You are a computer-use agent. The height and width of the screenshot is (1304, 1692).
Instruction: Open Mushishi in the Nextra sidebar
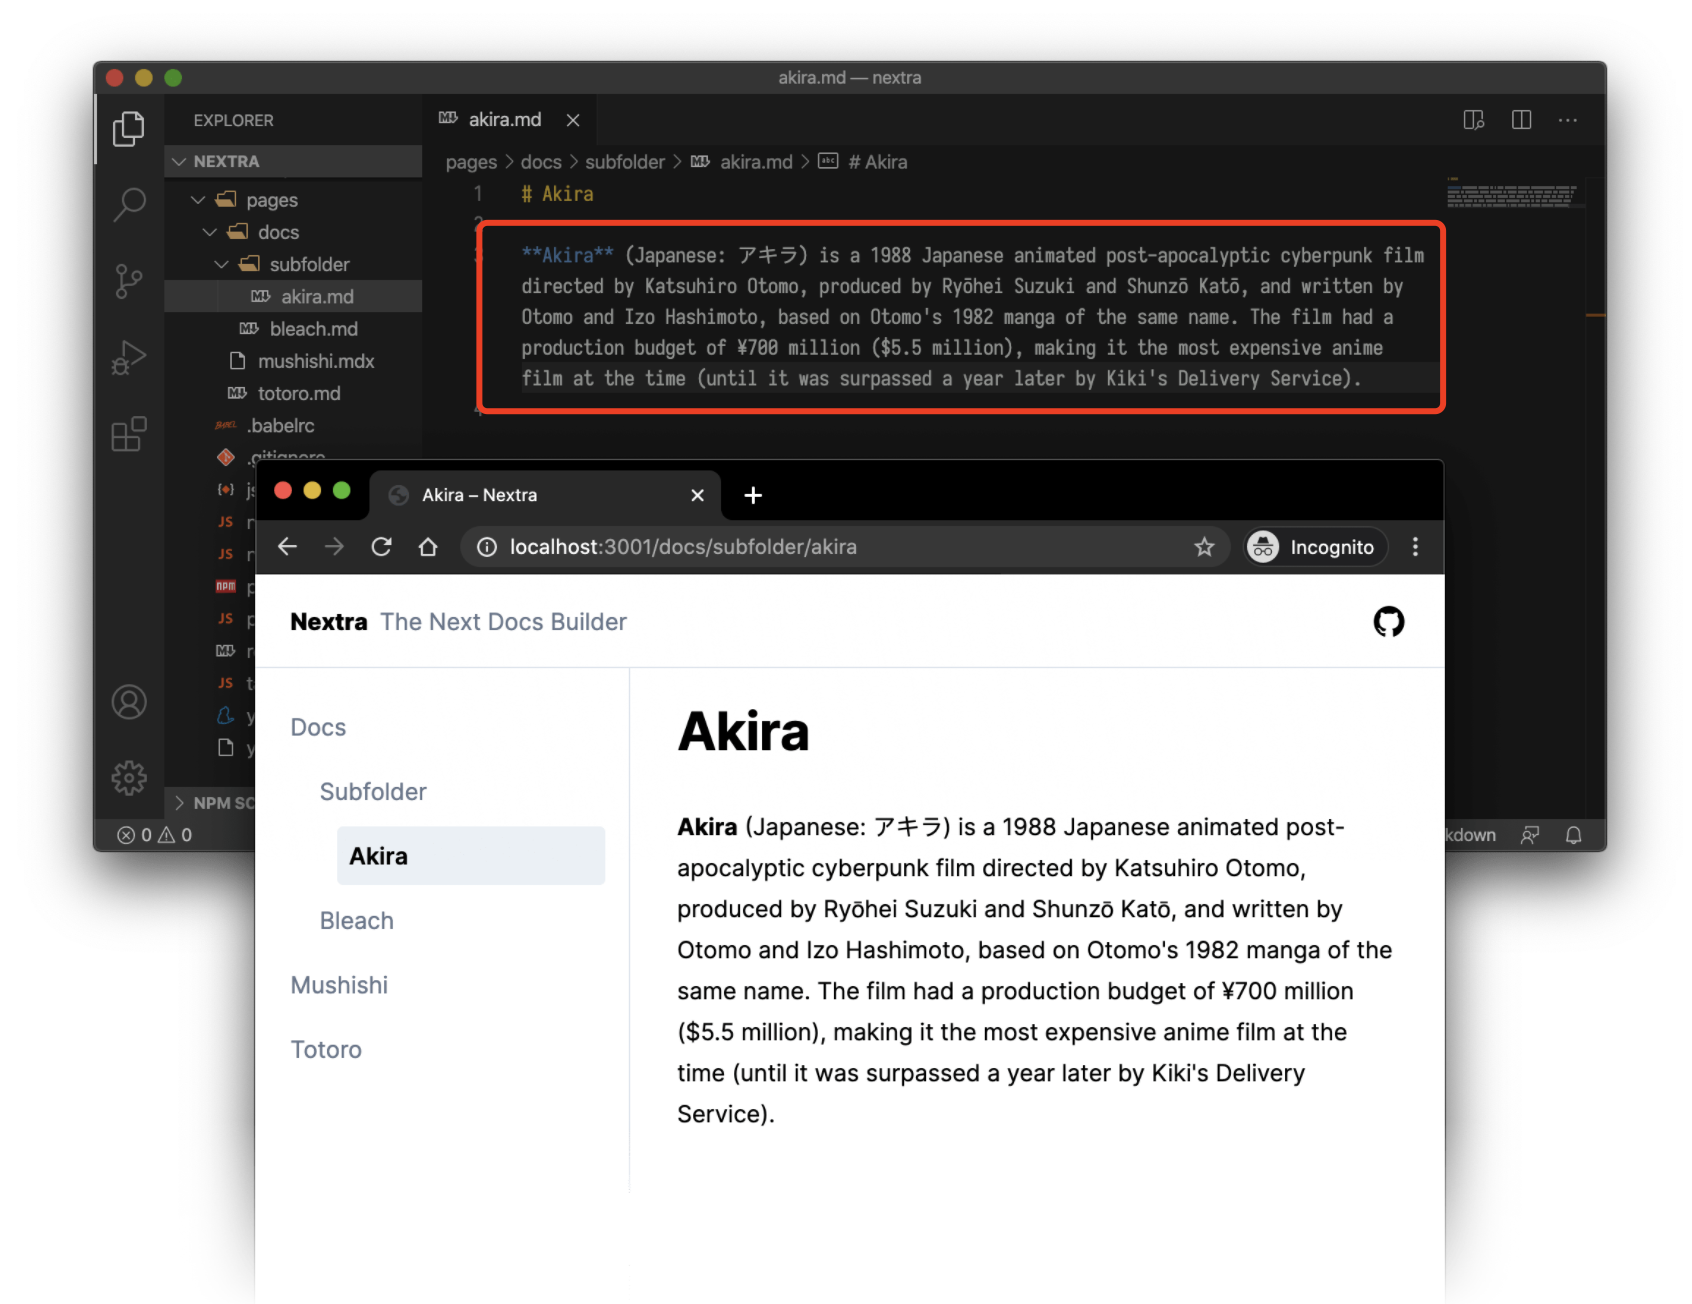coord(339,985)
